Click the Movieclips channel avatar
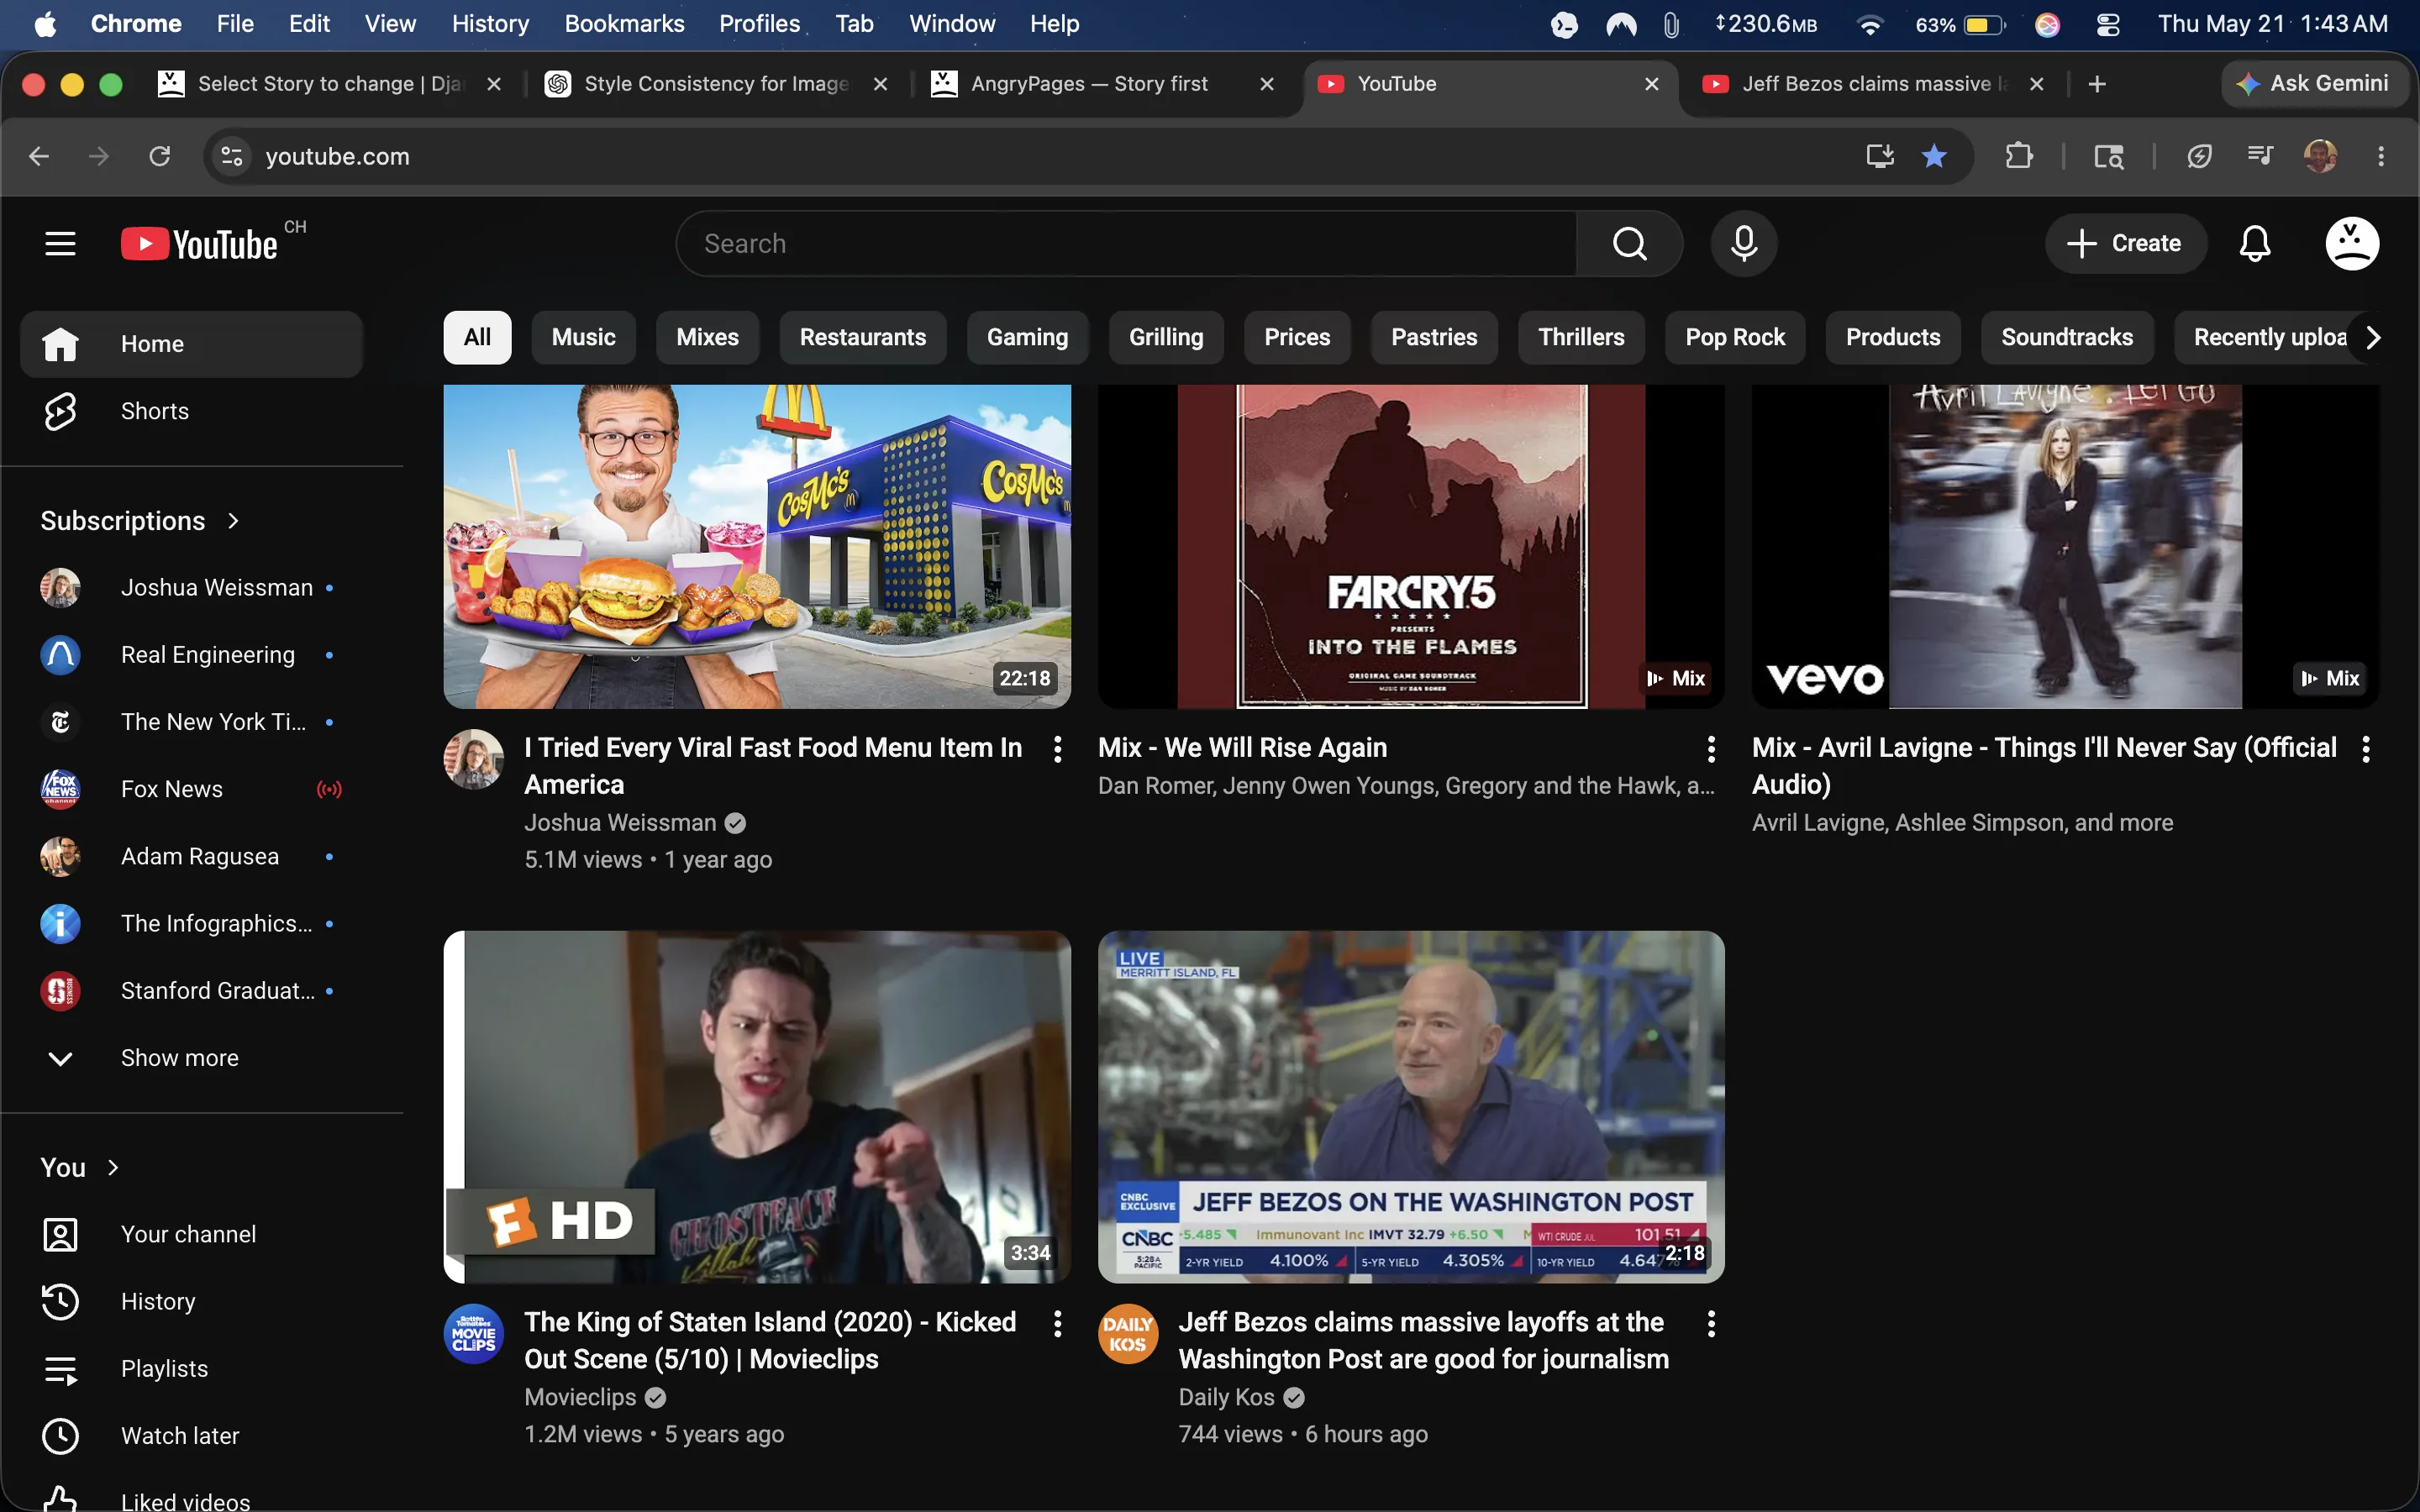The image size is (2420, 1512). click(x=474, y=1334)
